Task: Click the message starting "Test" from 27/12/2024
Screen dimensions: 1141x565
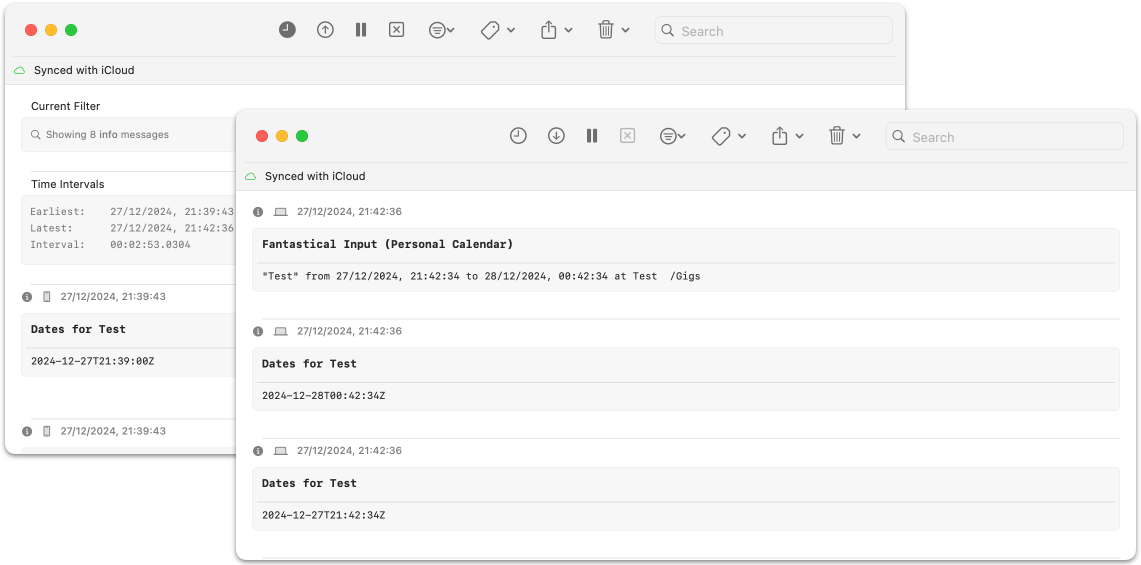Action: [x=481, y=277]
